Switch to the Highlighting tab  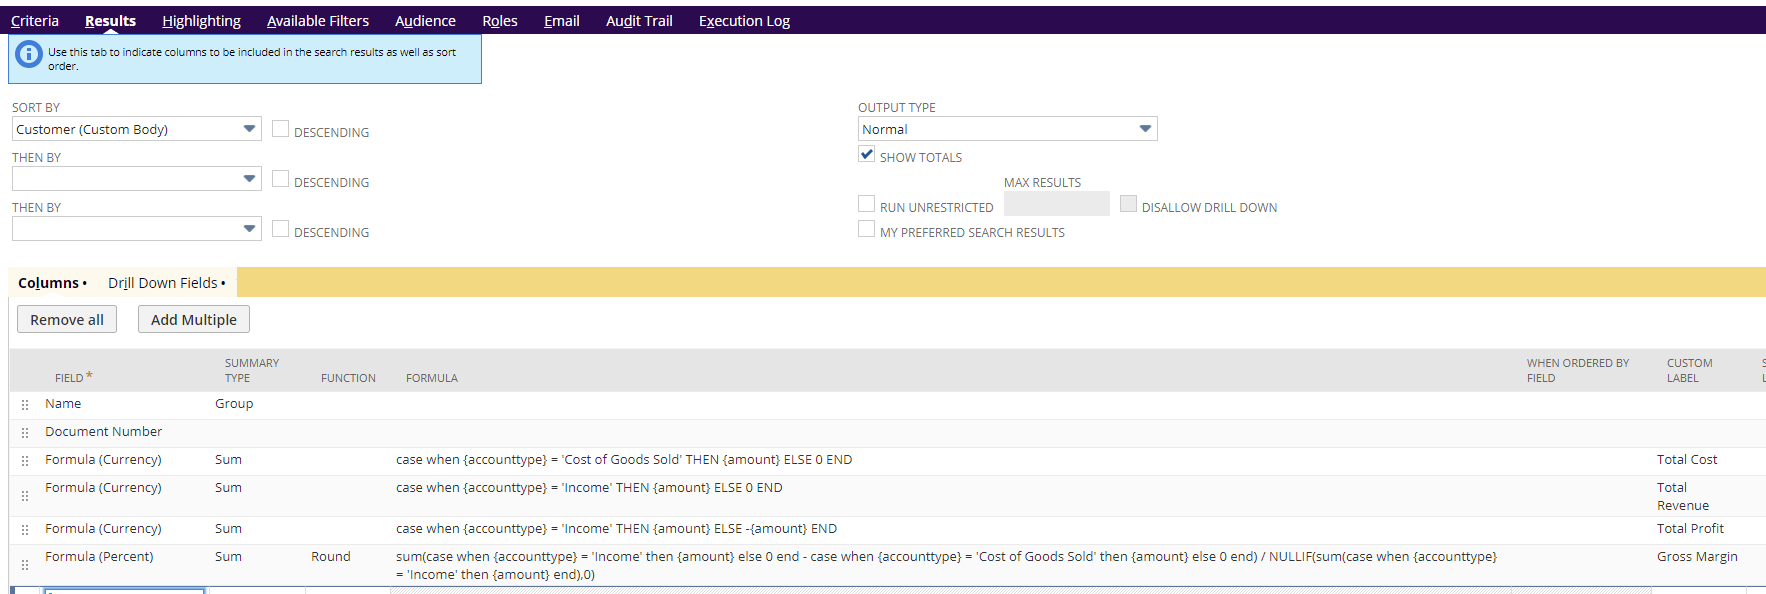(201, 21)
